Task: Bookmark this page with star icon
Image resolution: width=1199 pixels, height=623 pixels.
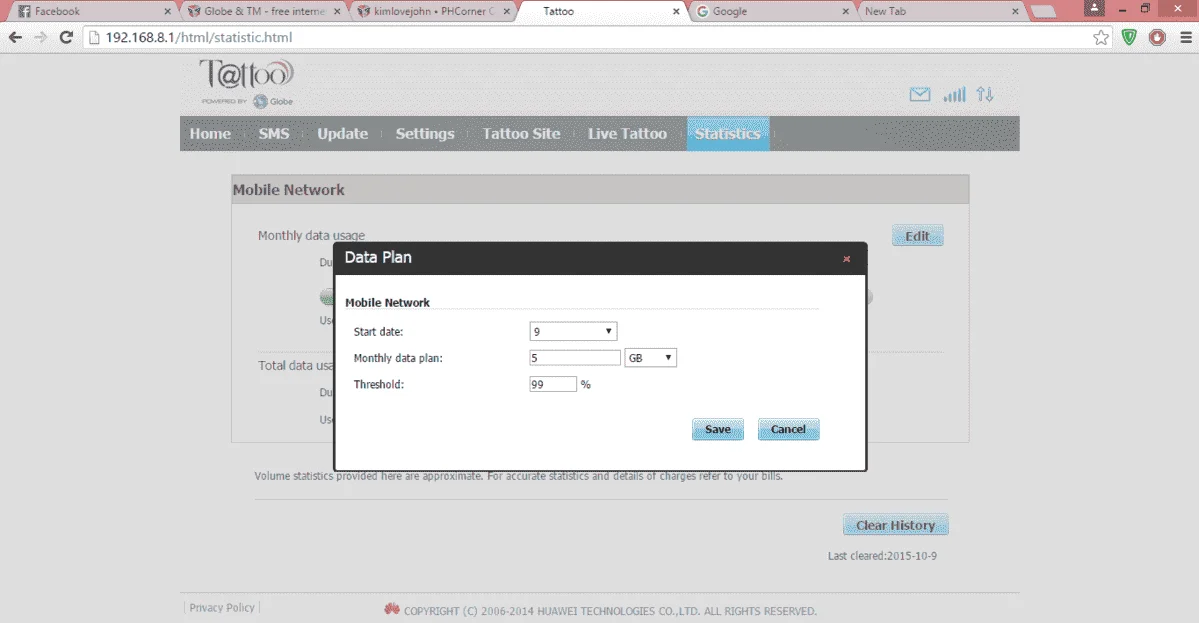Action: click(x=1100, y=37)
